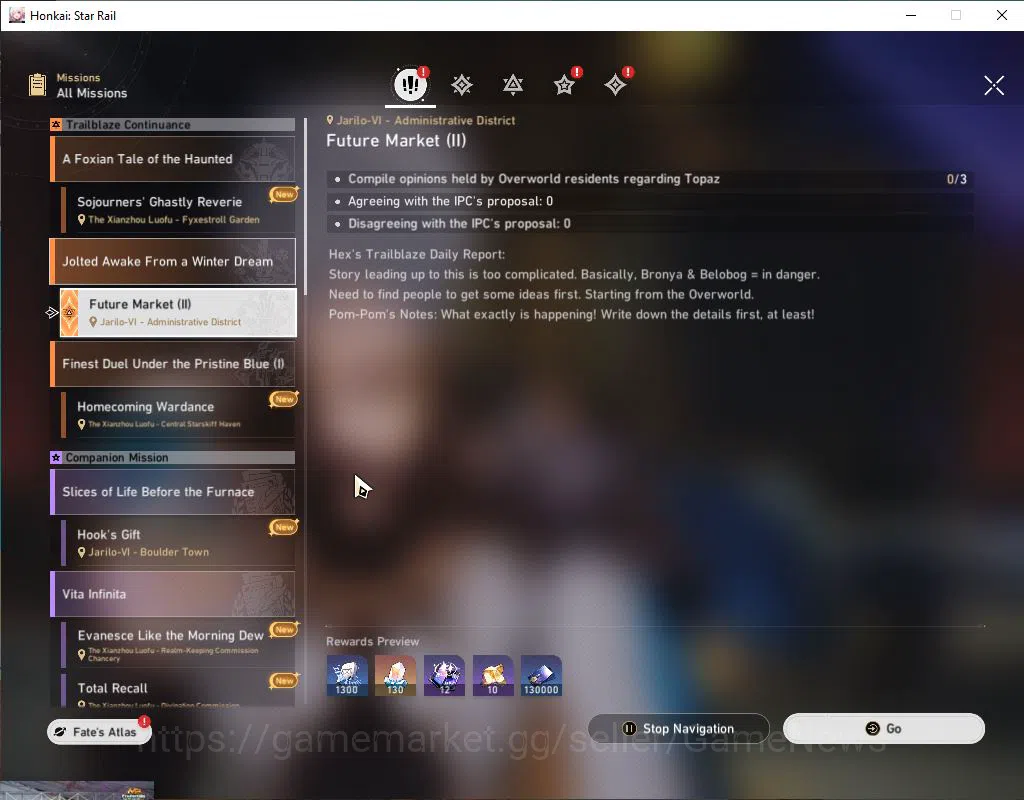1024x800 pixels.
Task: Minimize the Honkai: Star Rail window
Action: pyautogui.click(x=911, y=15)
